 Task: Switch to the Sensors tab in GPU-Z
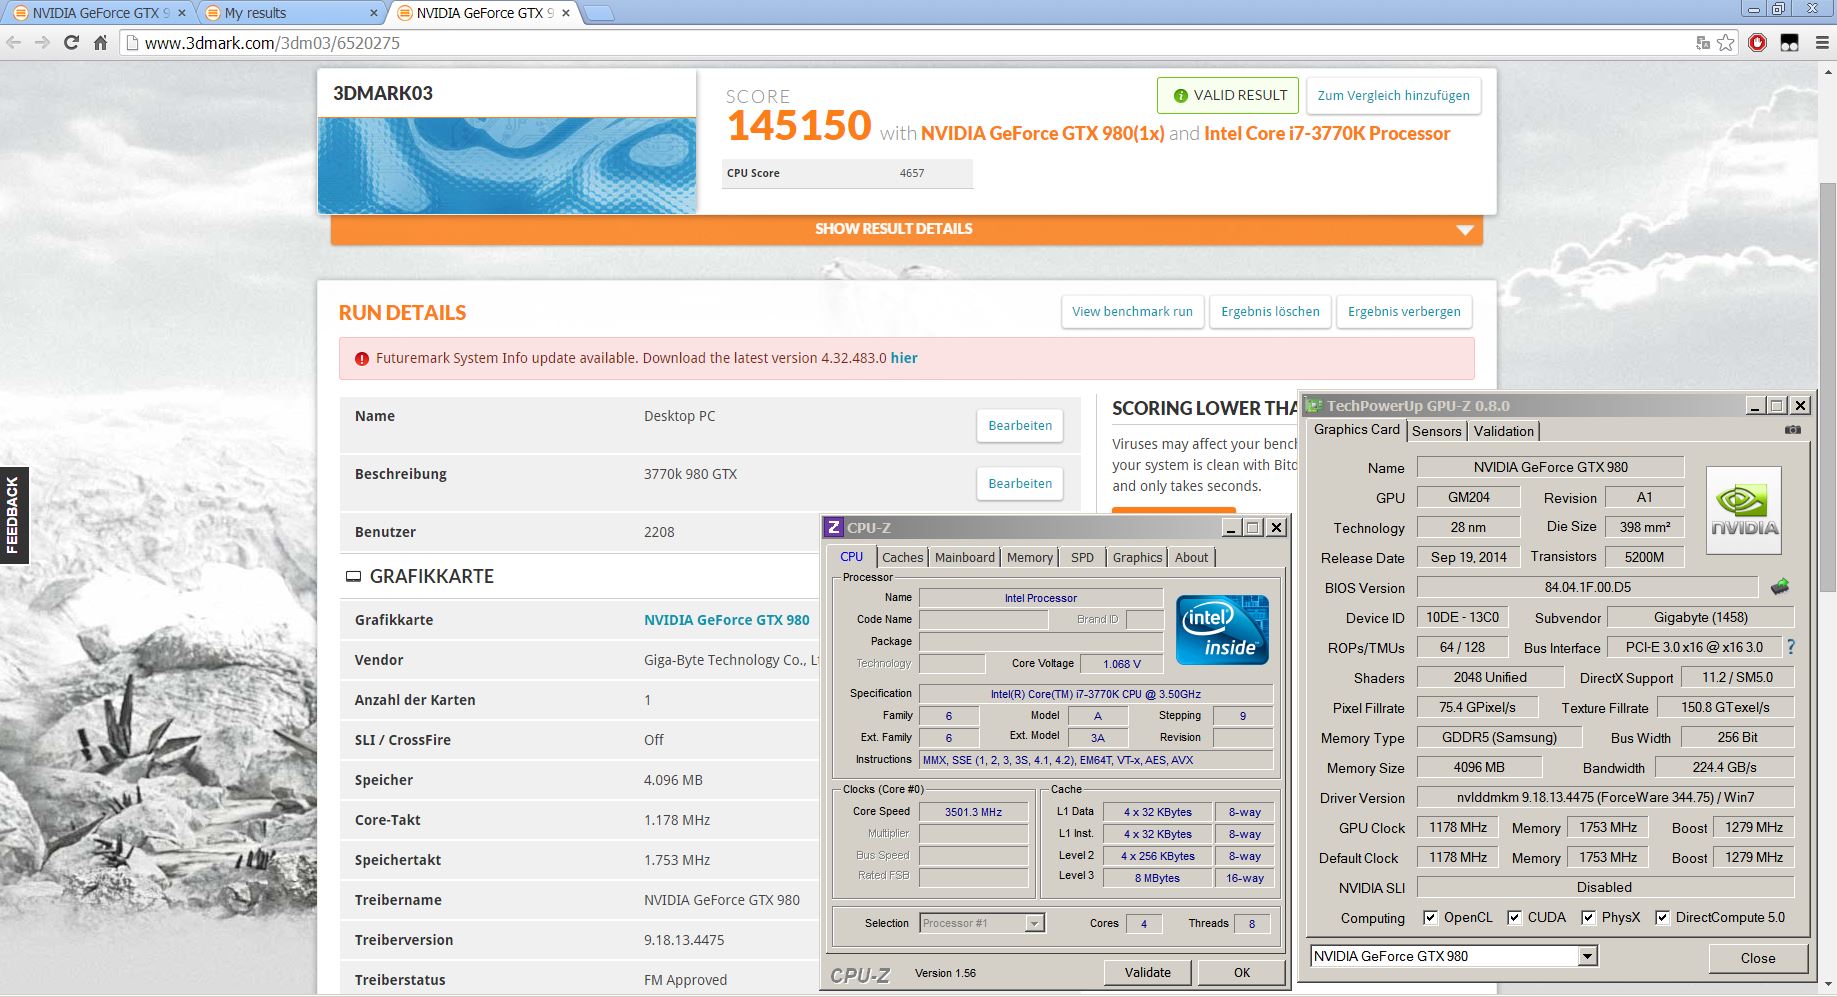tap(1437, 431)
